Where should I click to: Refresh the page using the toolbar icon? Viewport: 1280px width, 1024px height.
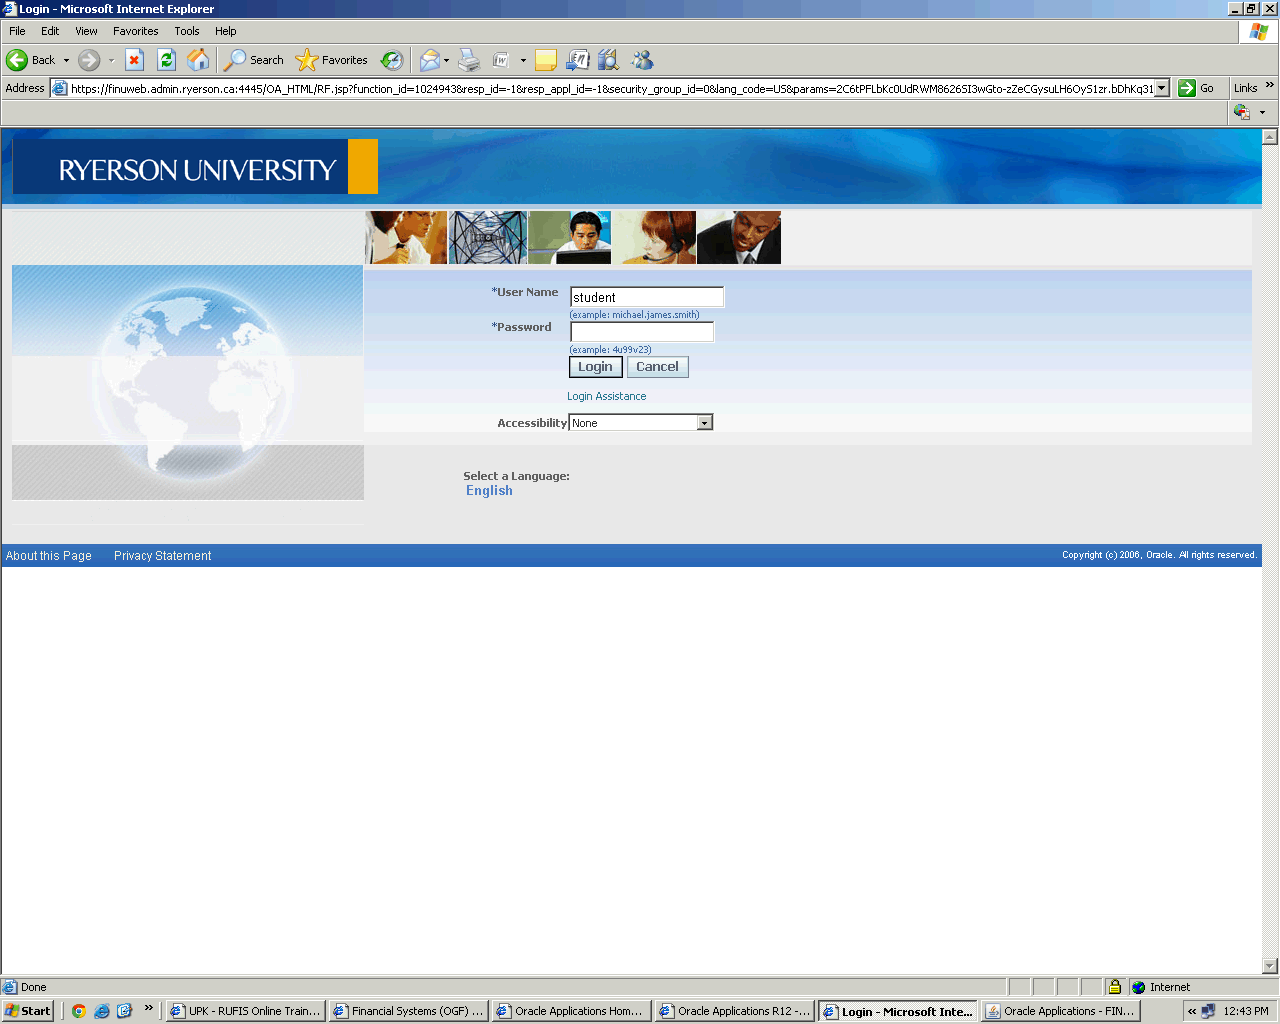tap(166, 60)
